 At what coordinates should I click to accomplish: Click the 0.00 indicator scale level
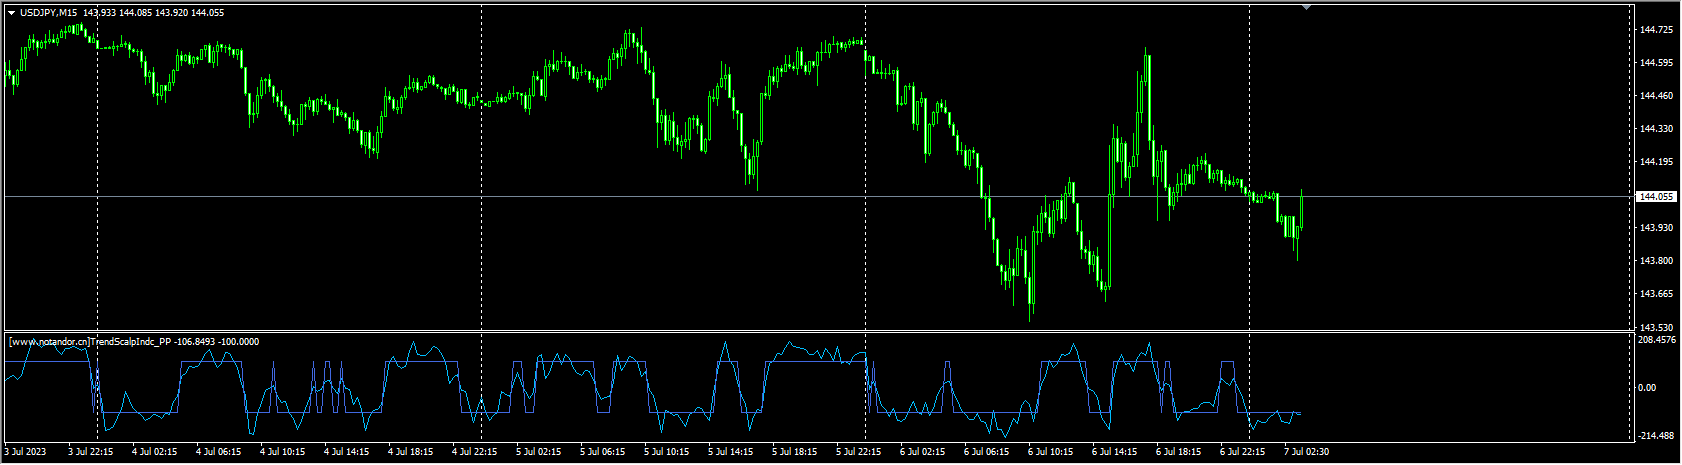pyautogui.click(x=1648, y=388)
